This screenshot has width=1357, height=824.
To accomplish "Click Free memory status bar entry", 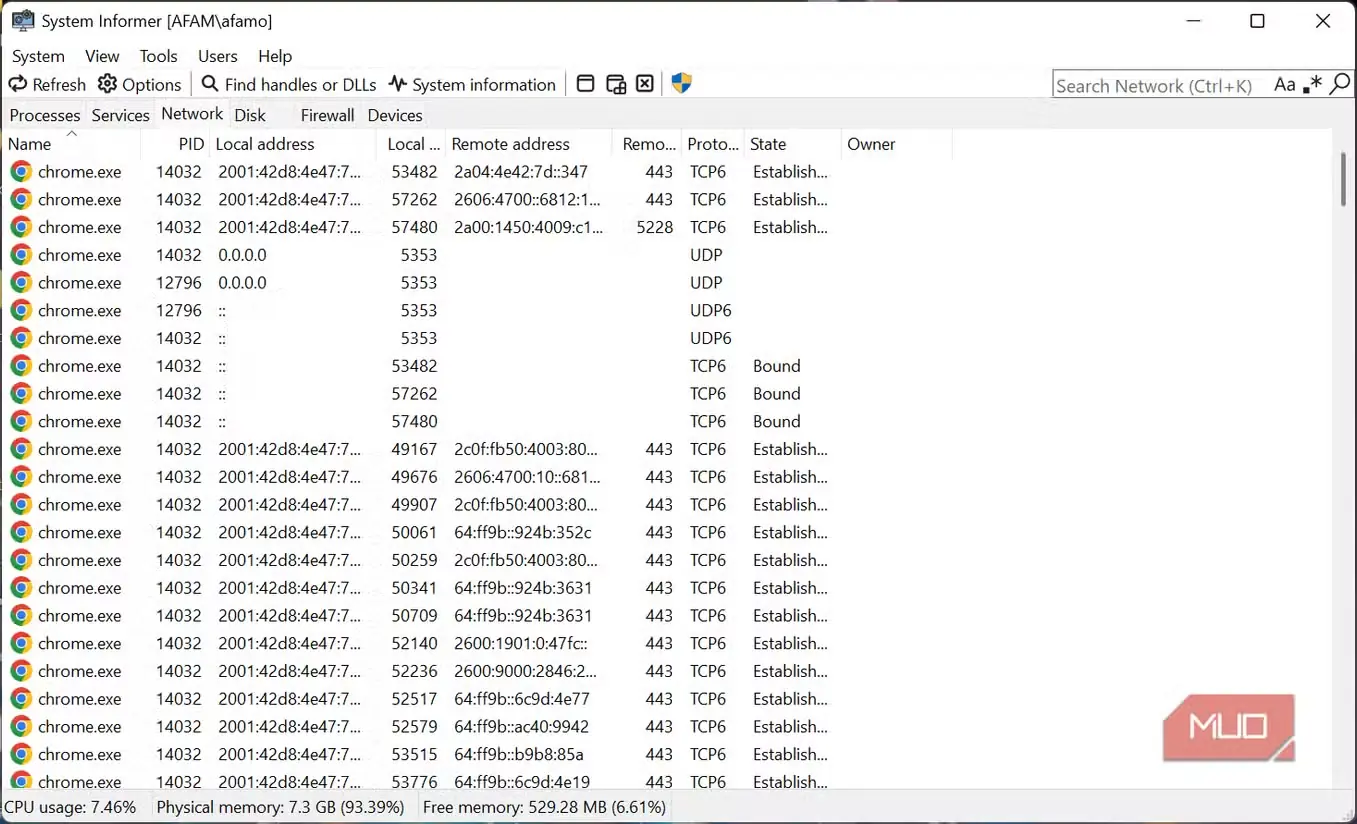I will pos(545,807).
